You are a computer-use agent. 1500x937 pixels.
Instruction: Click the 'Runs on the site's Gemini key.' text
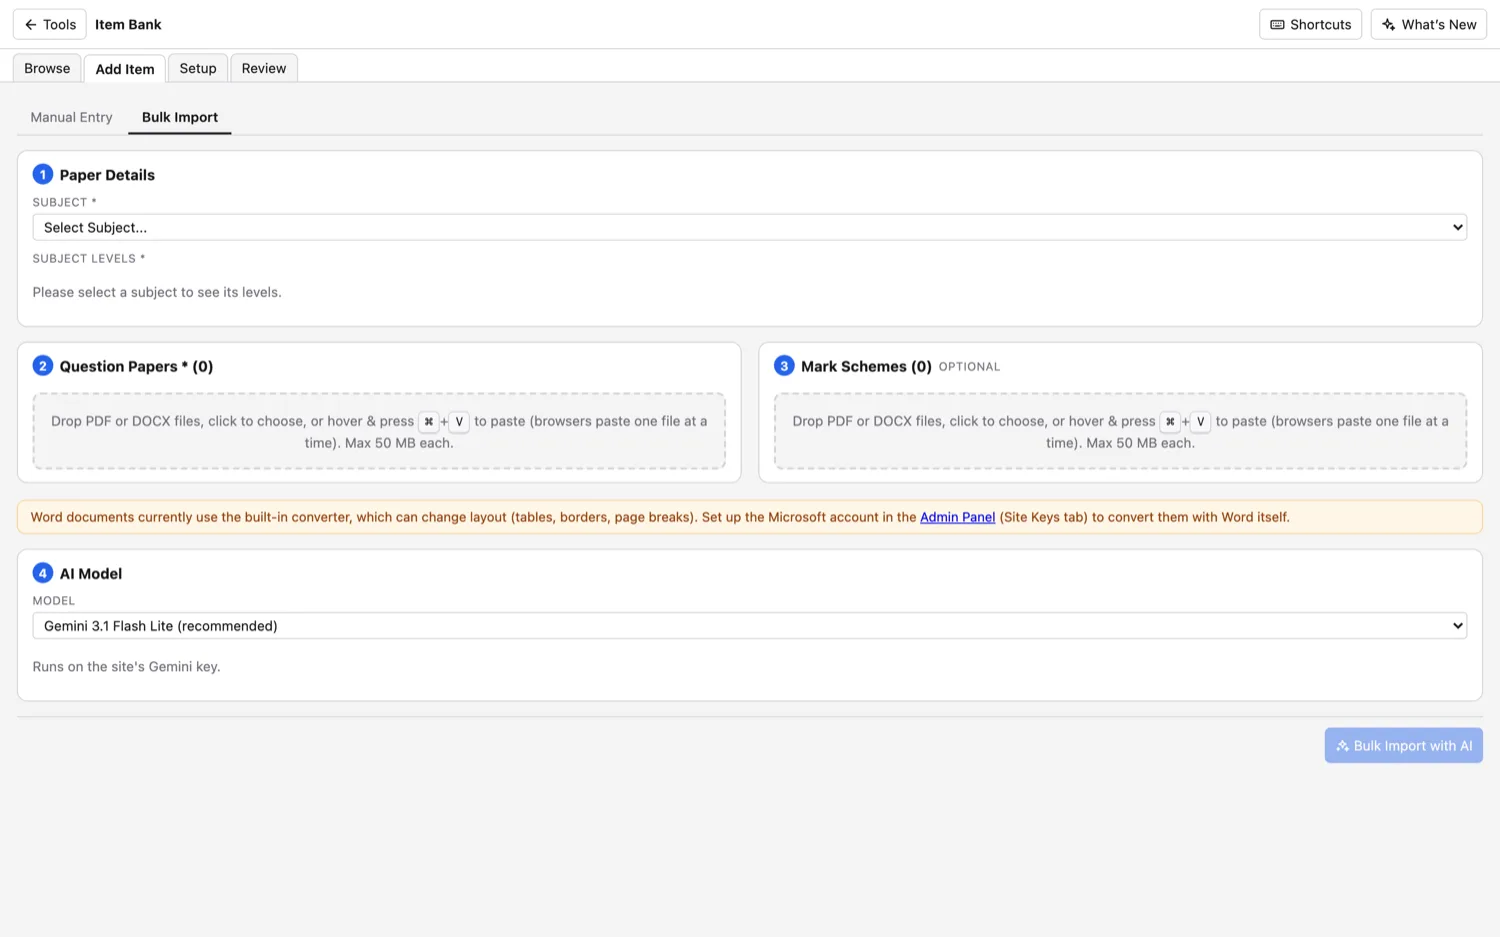pyautogui.click(x=127, y=667)
